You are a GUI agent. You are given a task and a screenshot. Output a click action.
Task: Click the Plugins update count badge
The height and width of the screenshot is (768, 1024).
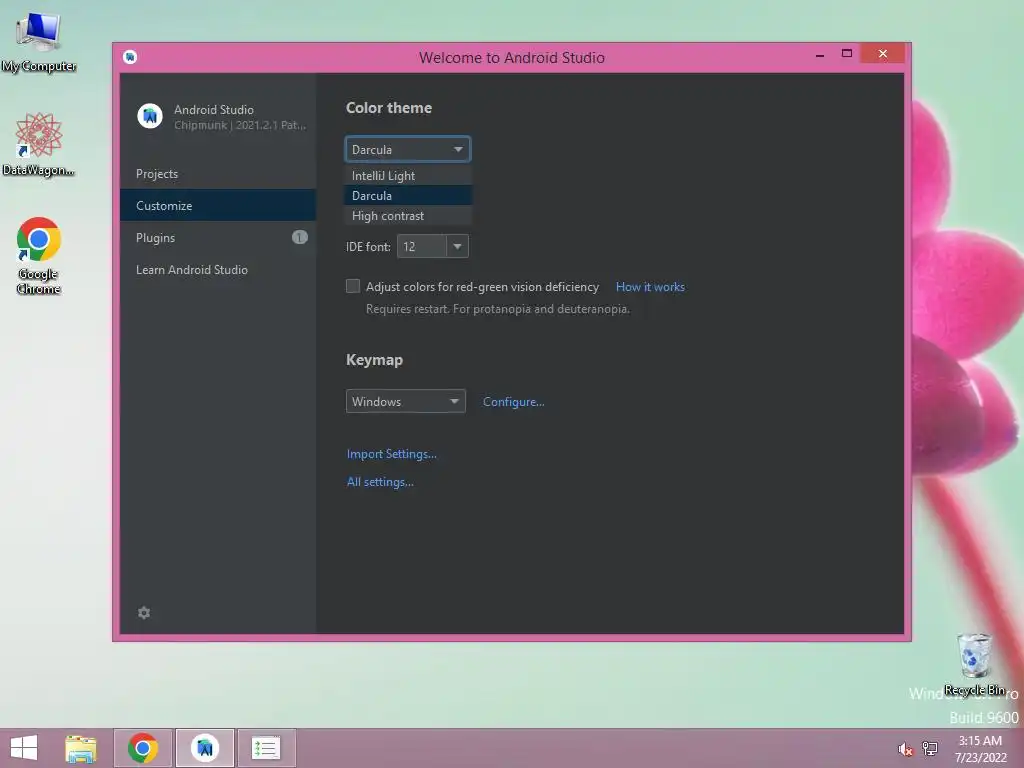tap(300, 237)
